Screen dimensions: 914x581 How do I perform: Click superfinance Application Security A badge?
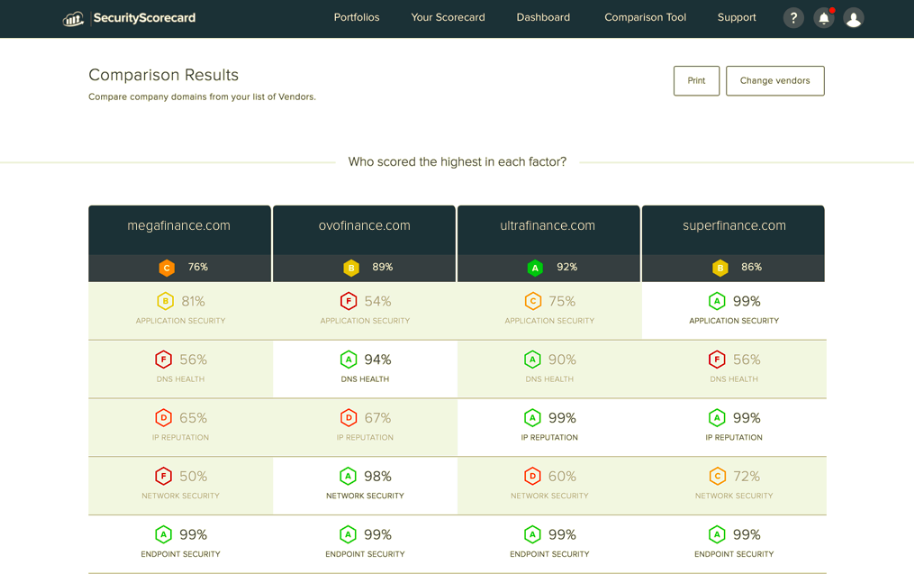point(717,301)
